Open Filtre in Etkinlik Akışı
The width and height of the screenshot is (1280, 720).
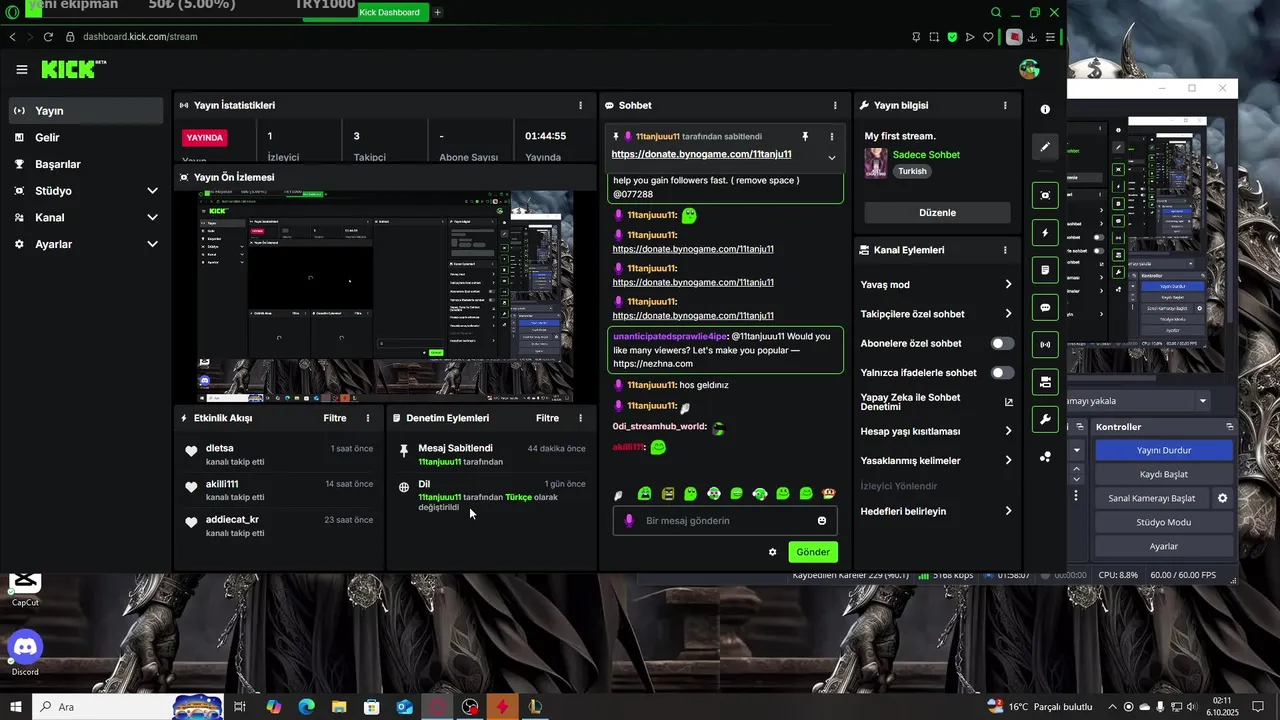(335, 418)
